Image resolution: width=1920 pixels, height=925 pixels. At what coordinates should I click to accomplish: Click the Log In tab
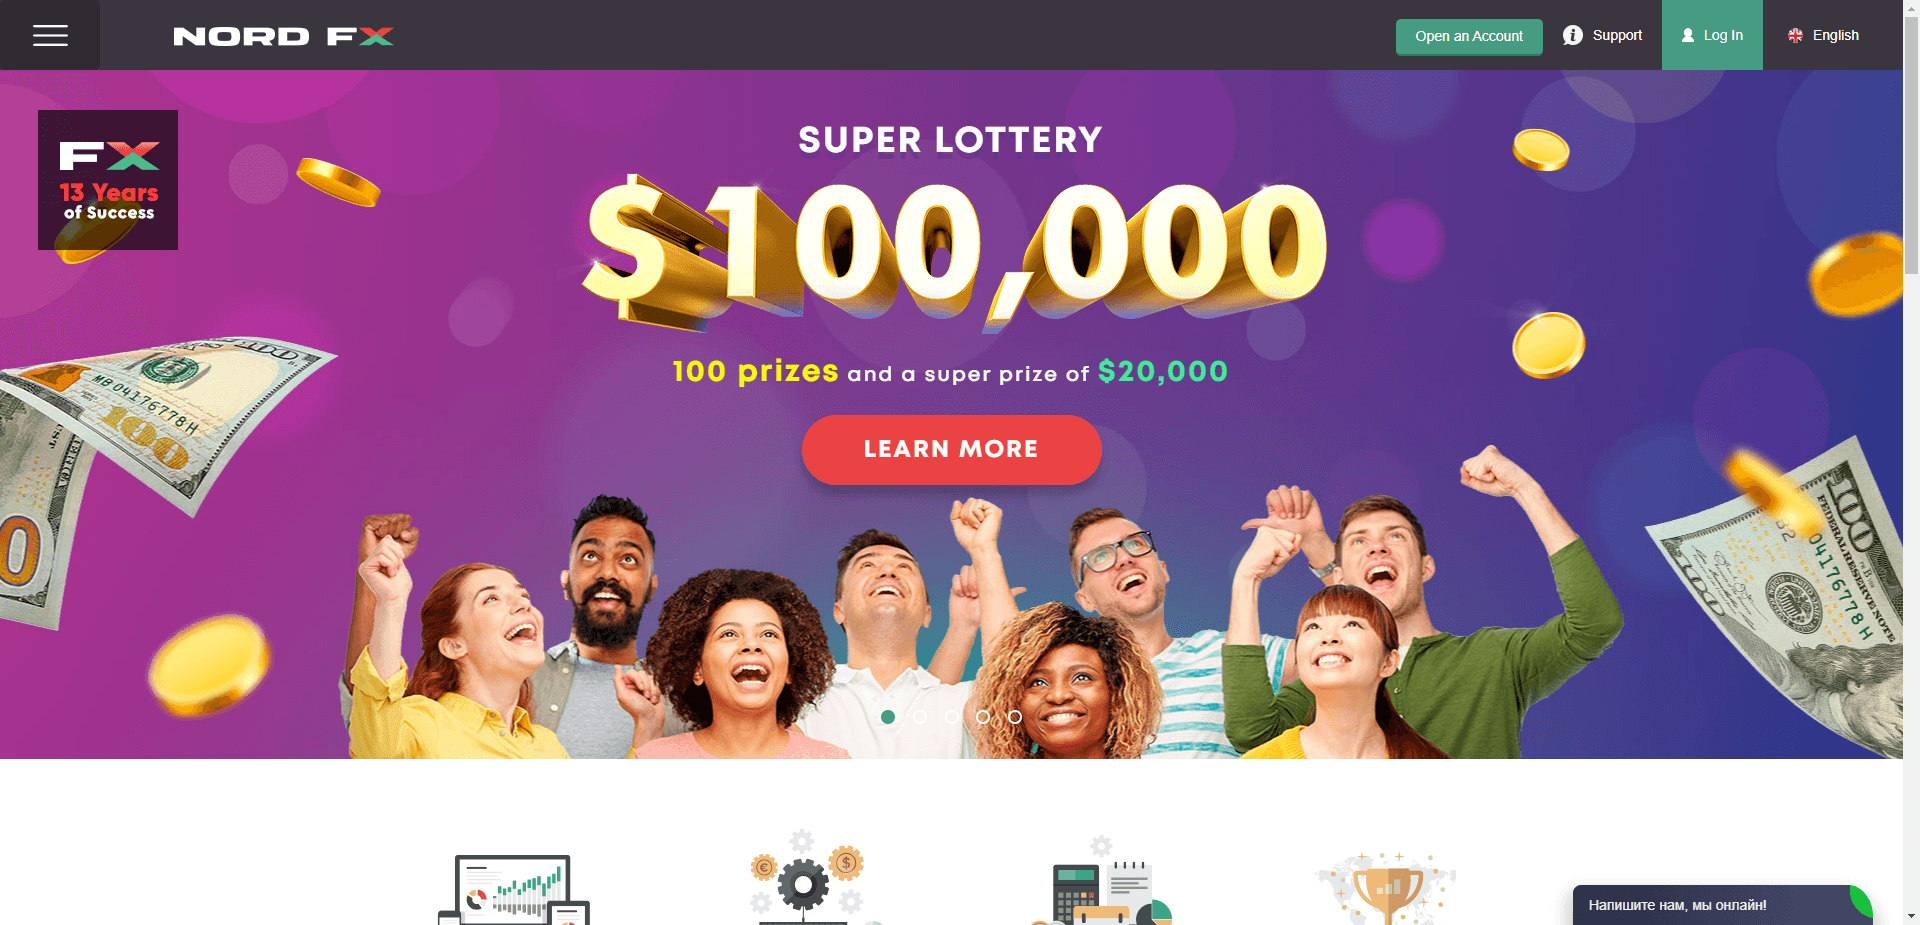pos(1712,35)
